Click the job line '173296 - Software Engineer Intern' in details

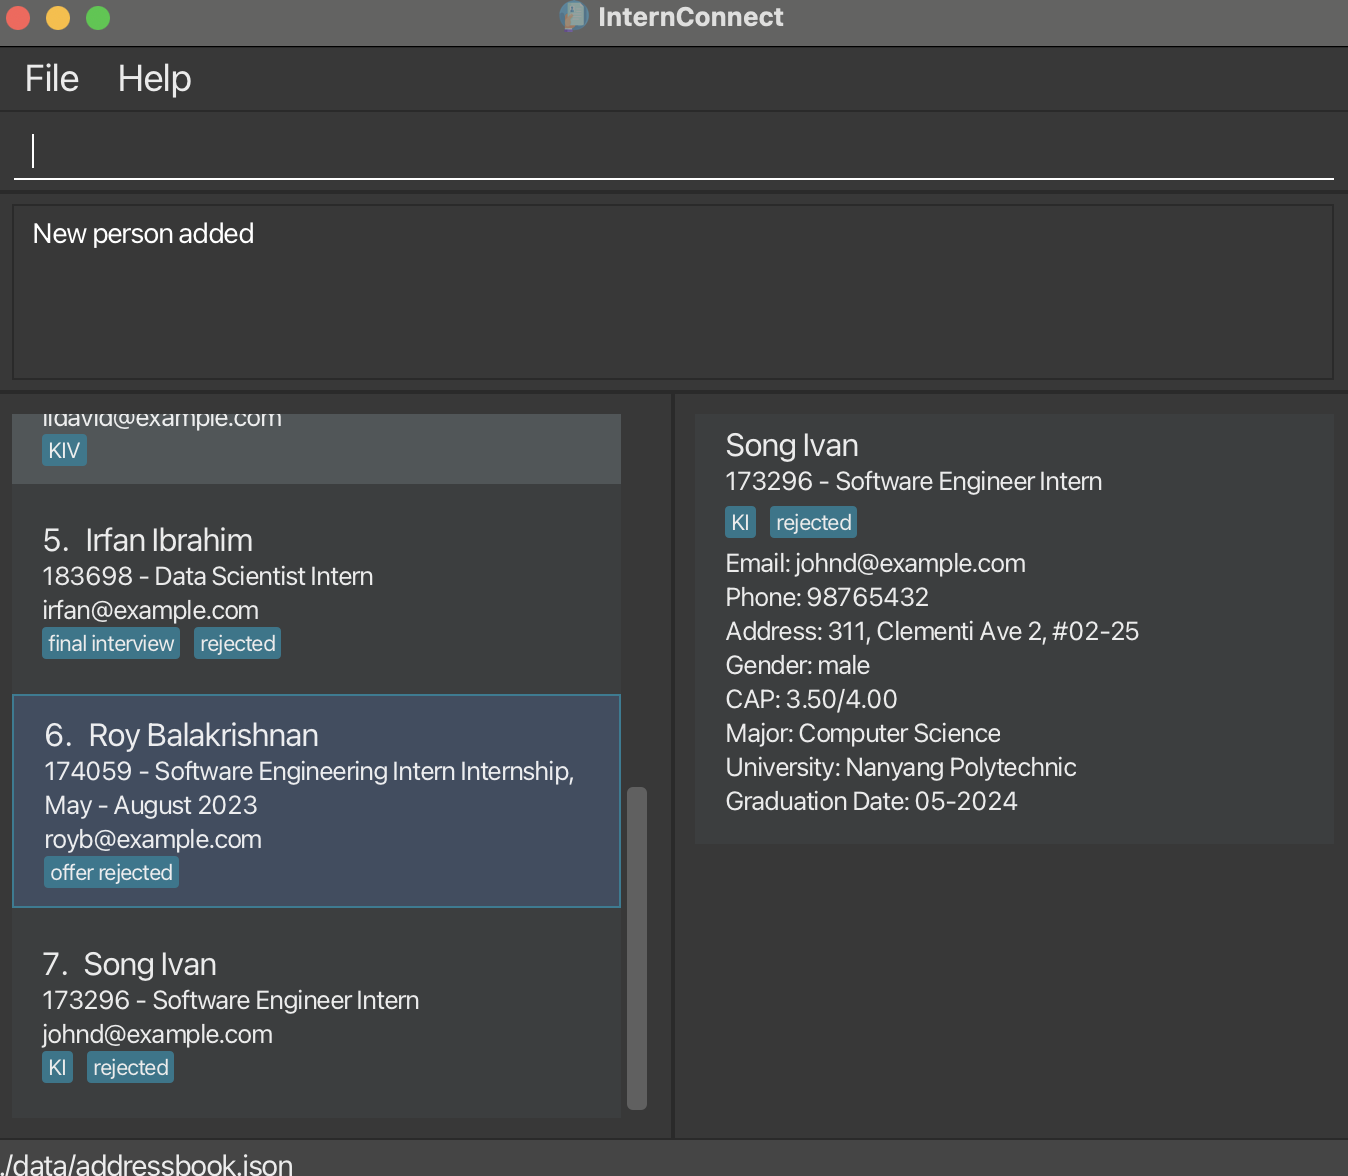(914, 482)
